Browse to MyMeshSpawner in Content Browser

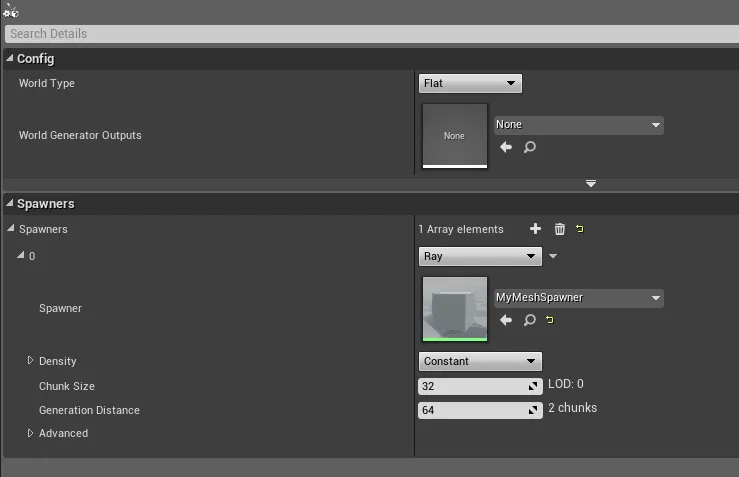pos(530,320)
